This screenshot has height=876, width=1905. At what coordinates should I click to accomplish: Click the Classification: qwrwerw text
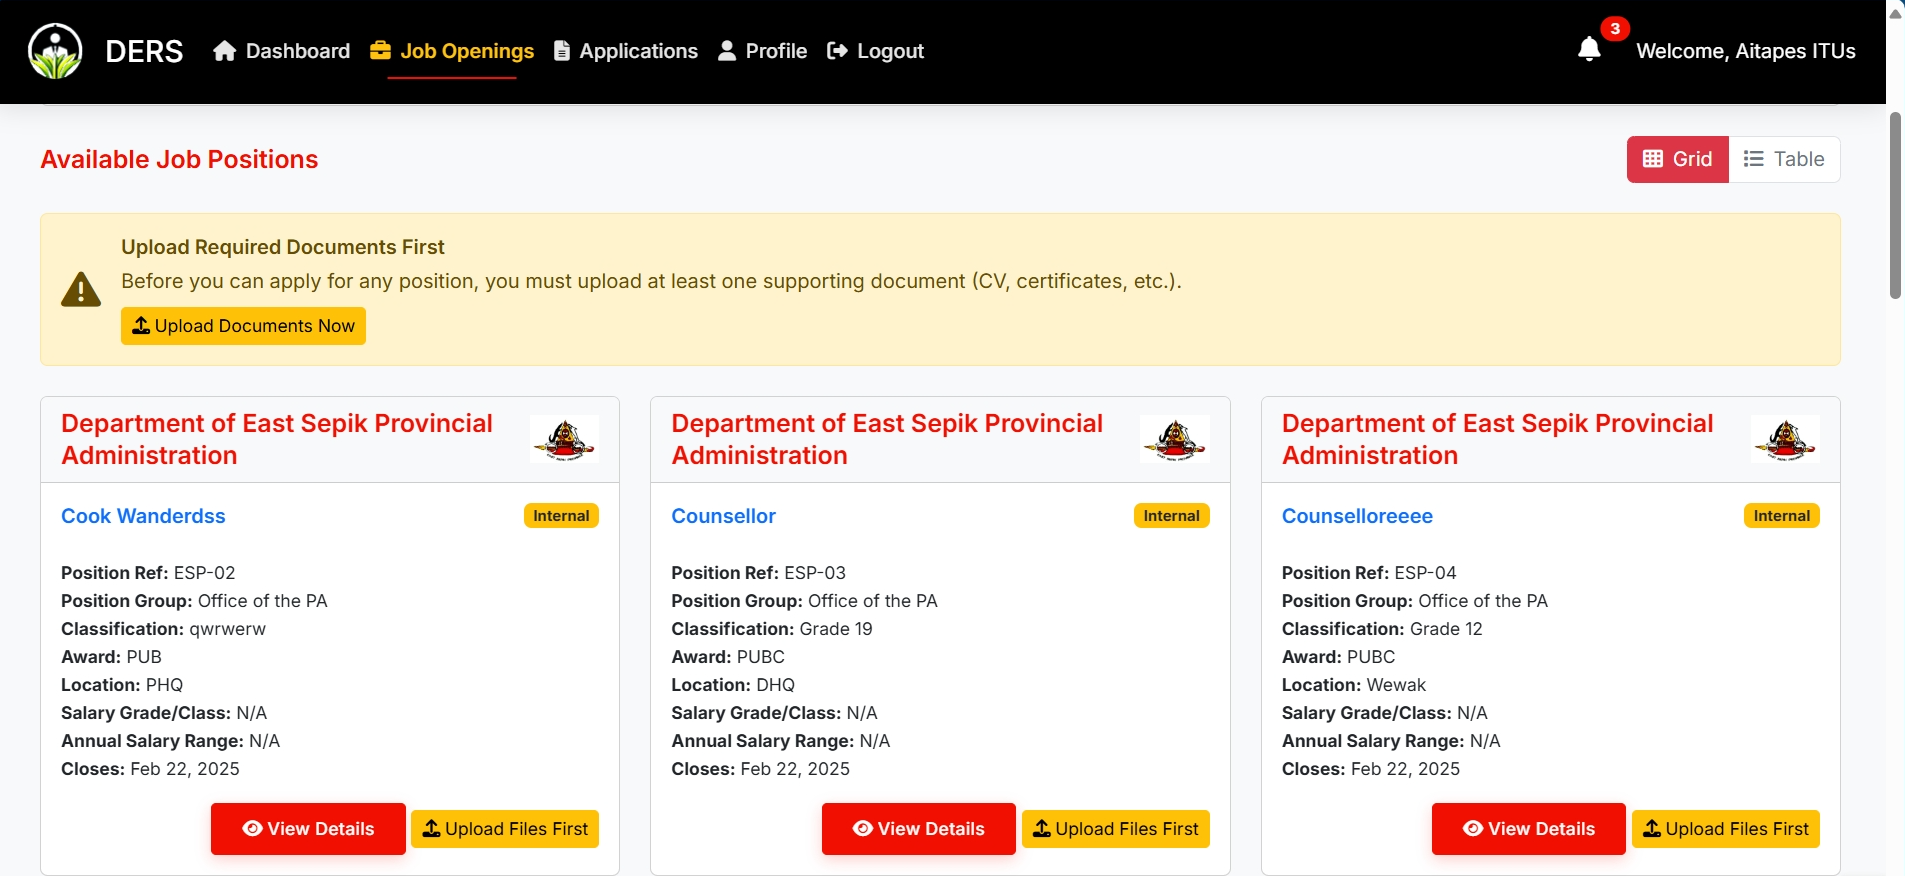pos(163,629)
